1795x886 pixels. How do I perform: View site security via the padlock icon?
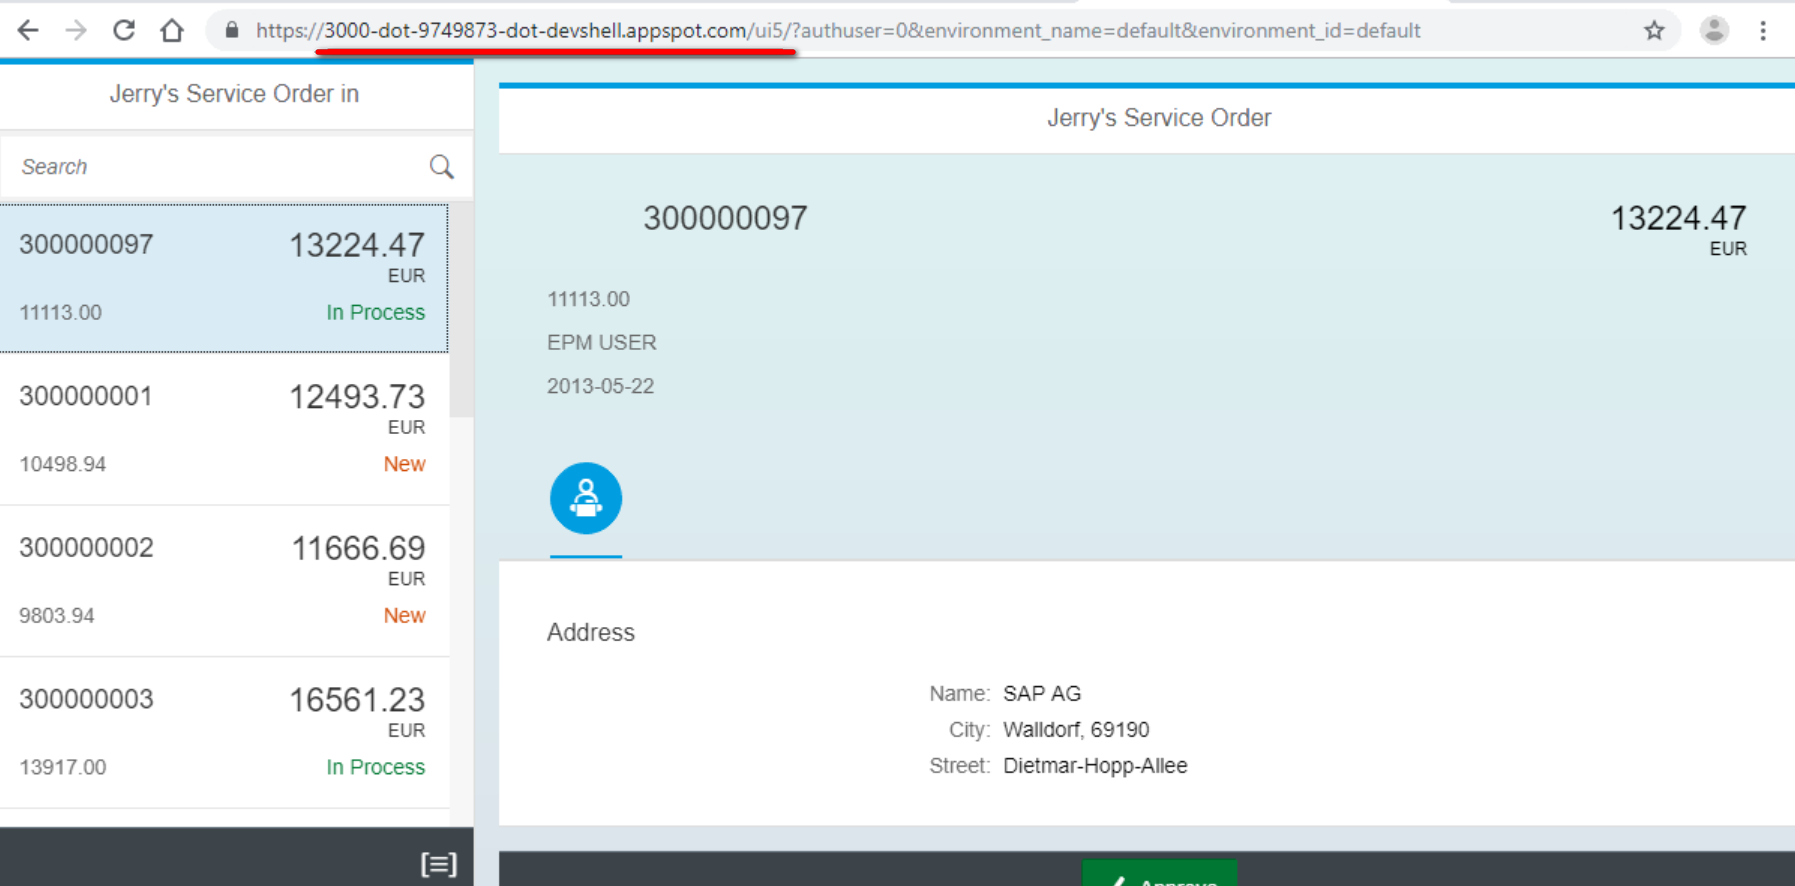[x=232, y=30]
